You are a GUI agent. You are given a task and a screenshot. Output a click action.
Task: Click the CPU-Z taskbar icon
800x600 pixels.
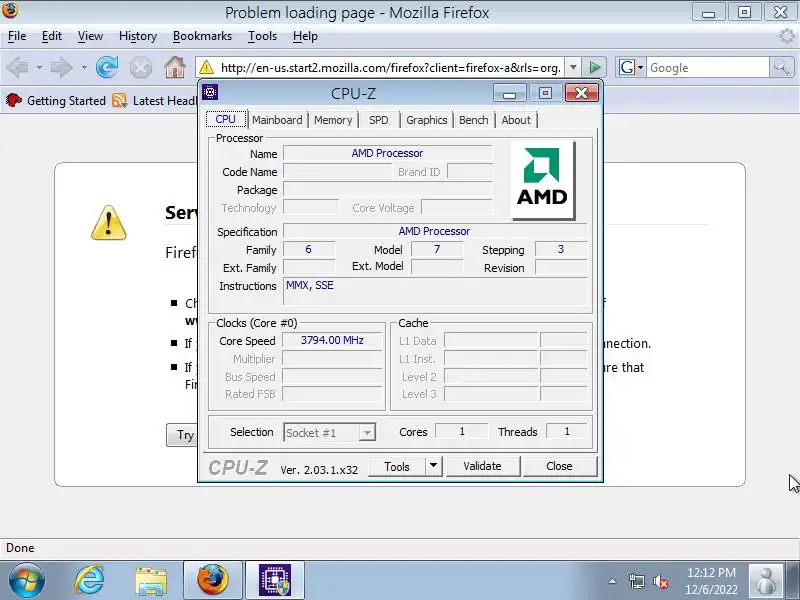[275, 580]
